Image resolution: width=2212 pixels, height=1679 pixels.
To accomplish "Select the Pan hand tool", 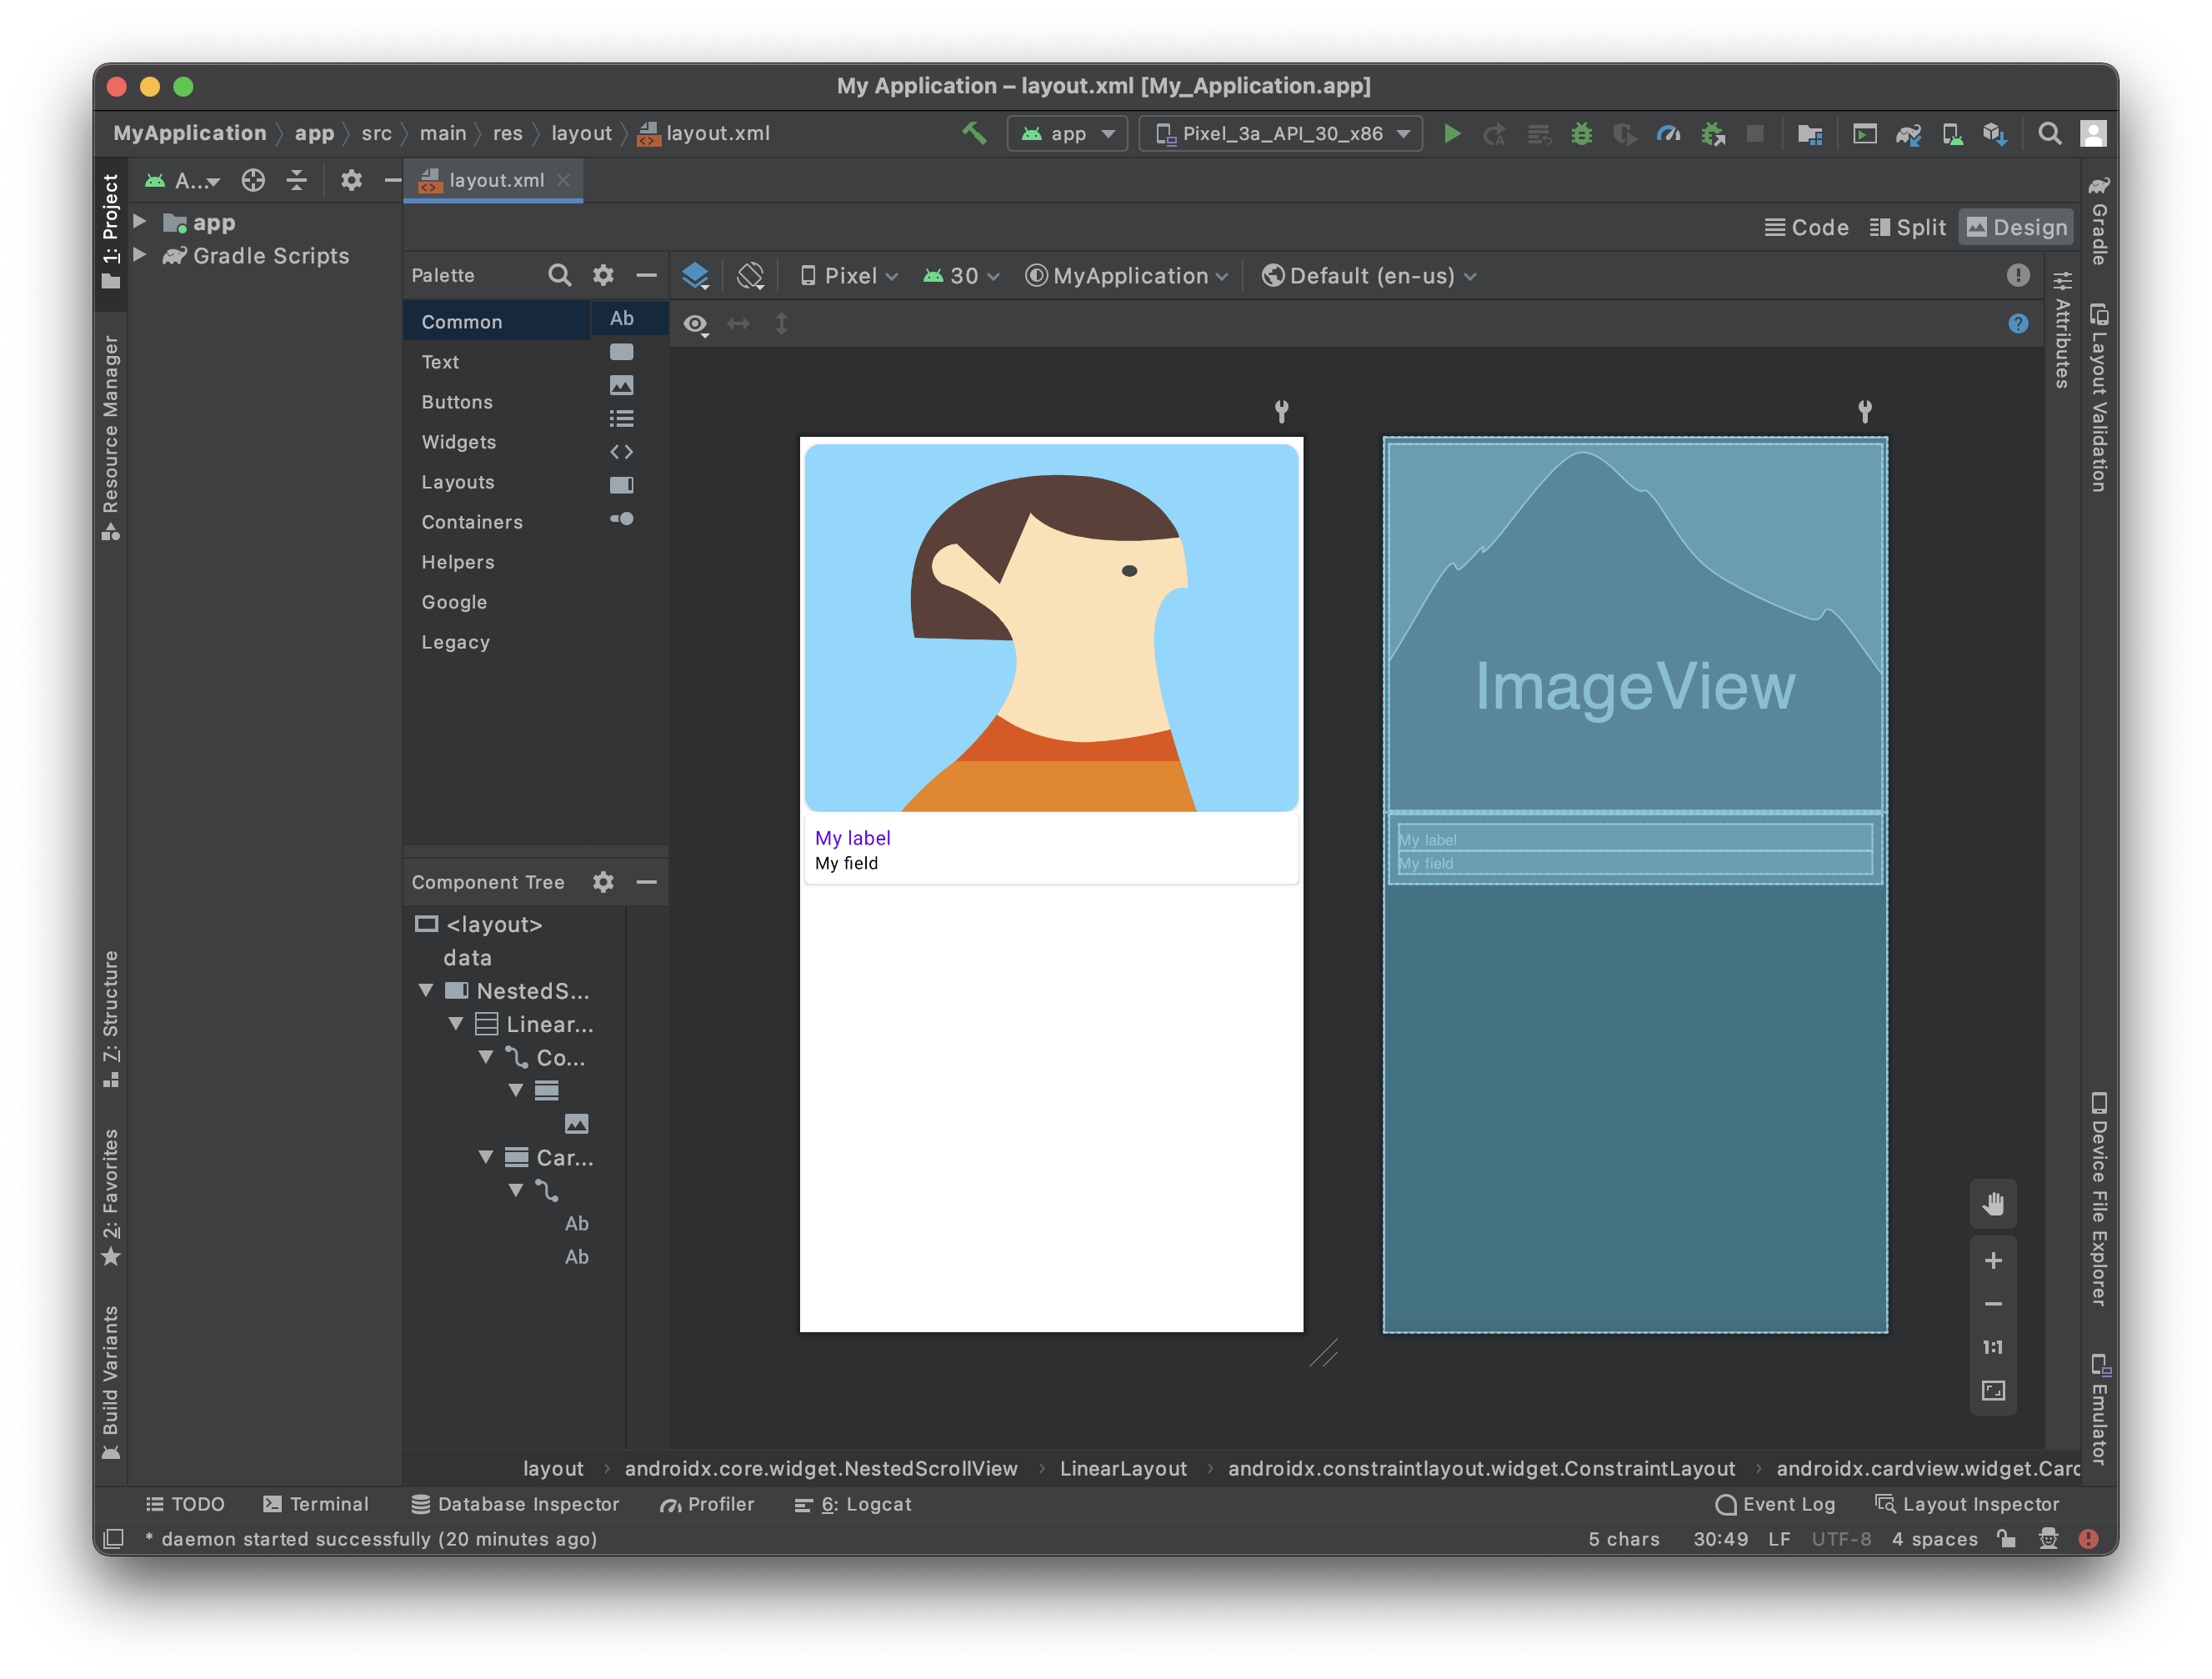I will pyautogui.click(x=1993, y=1204).
